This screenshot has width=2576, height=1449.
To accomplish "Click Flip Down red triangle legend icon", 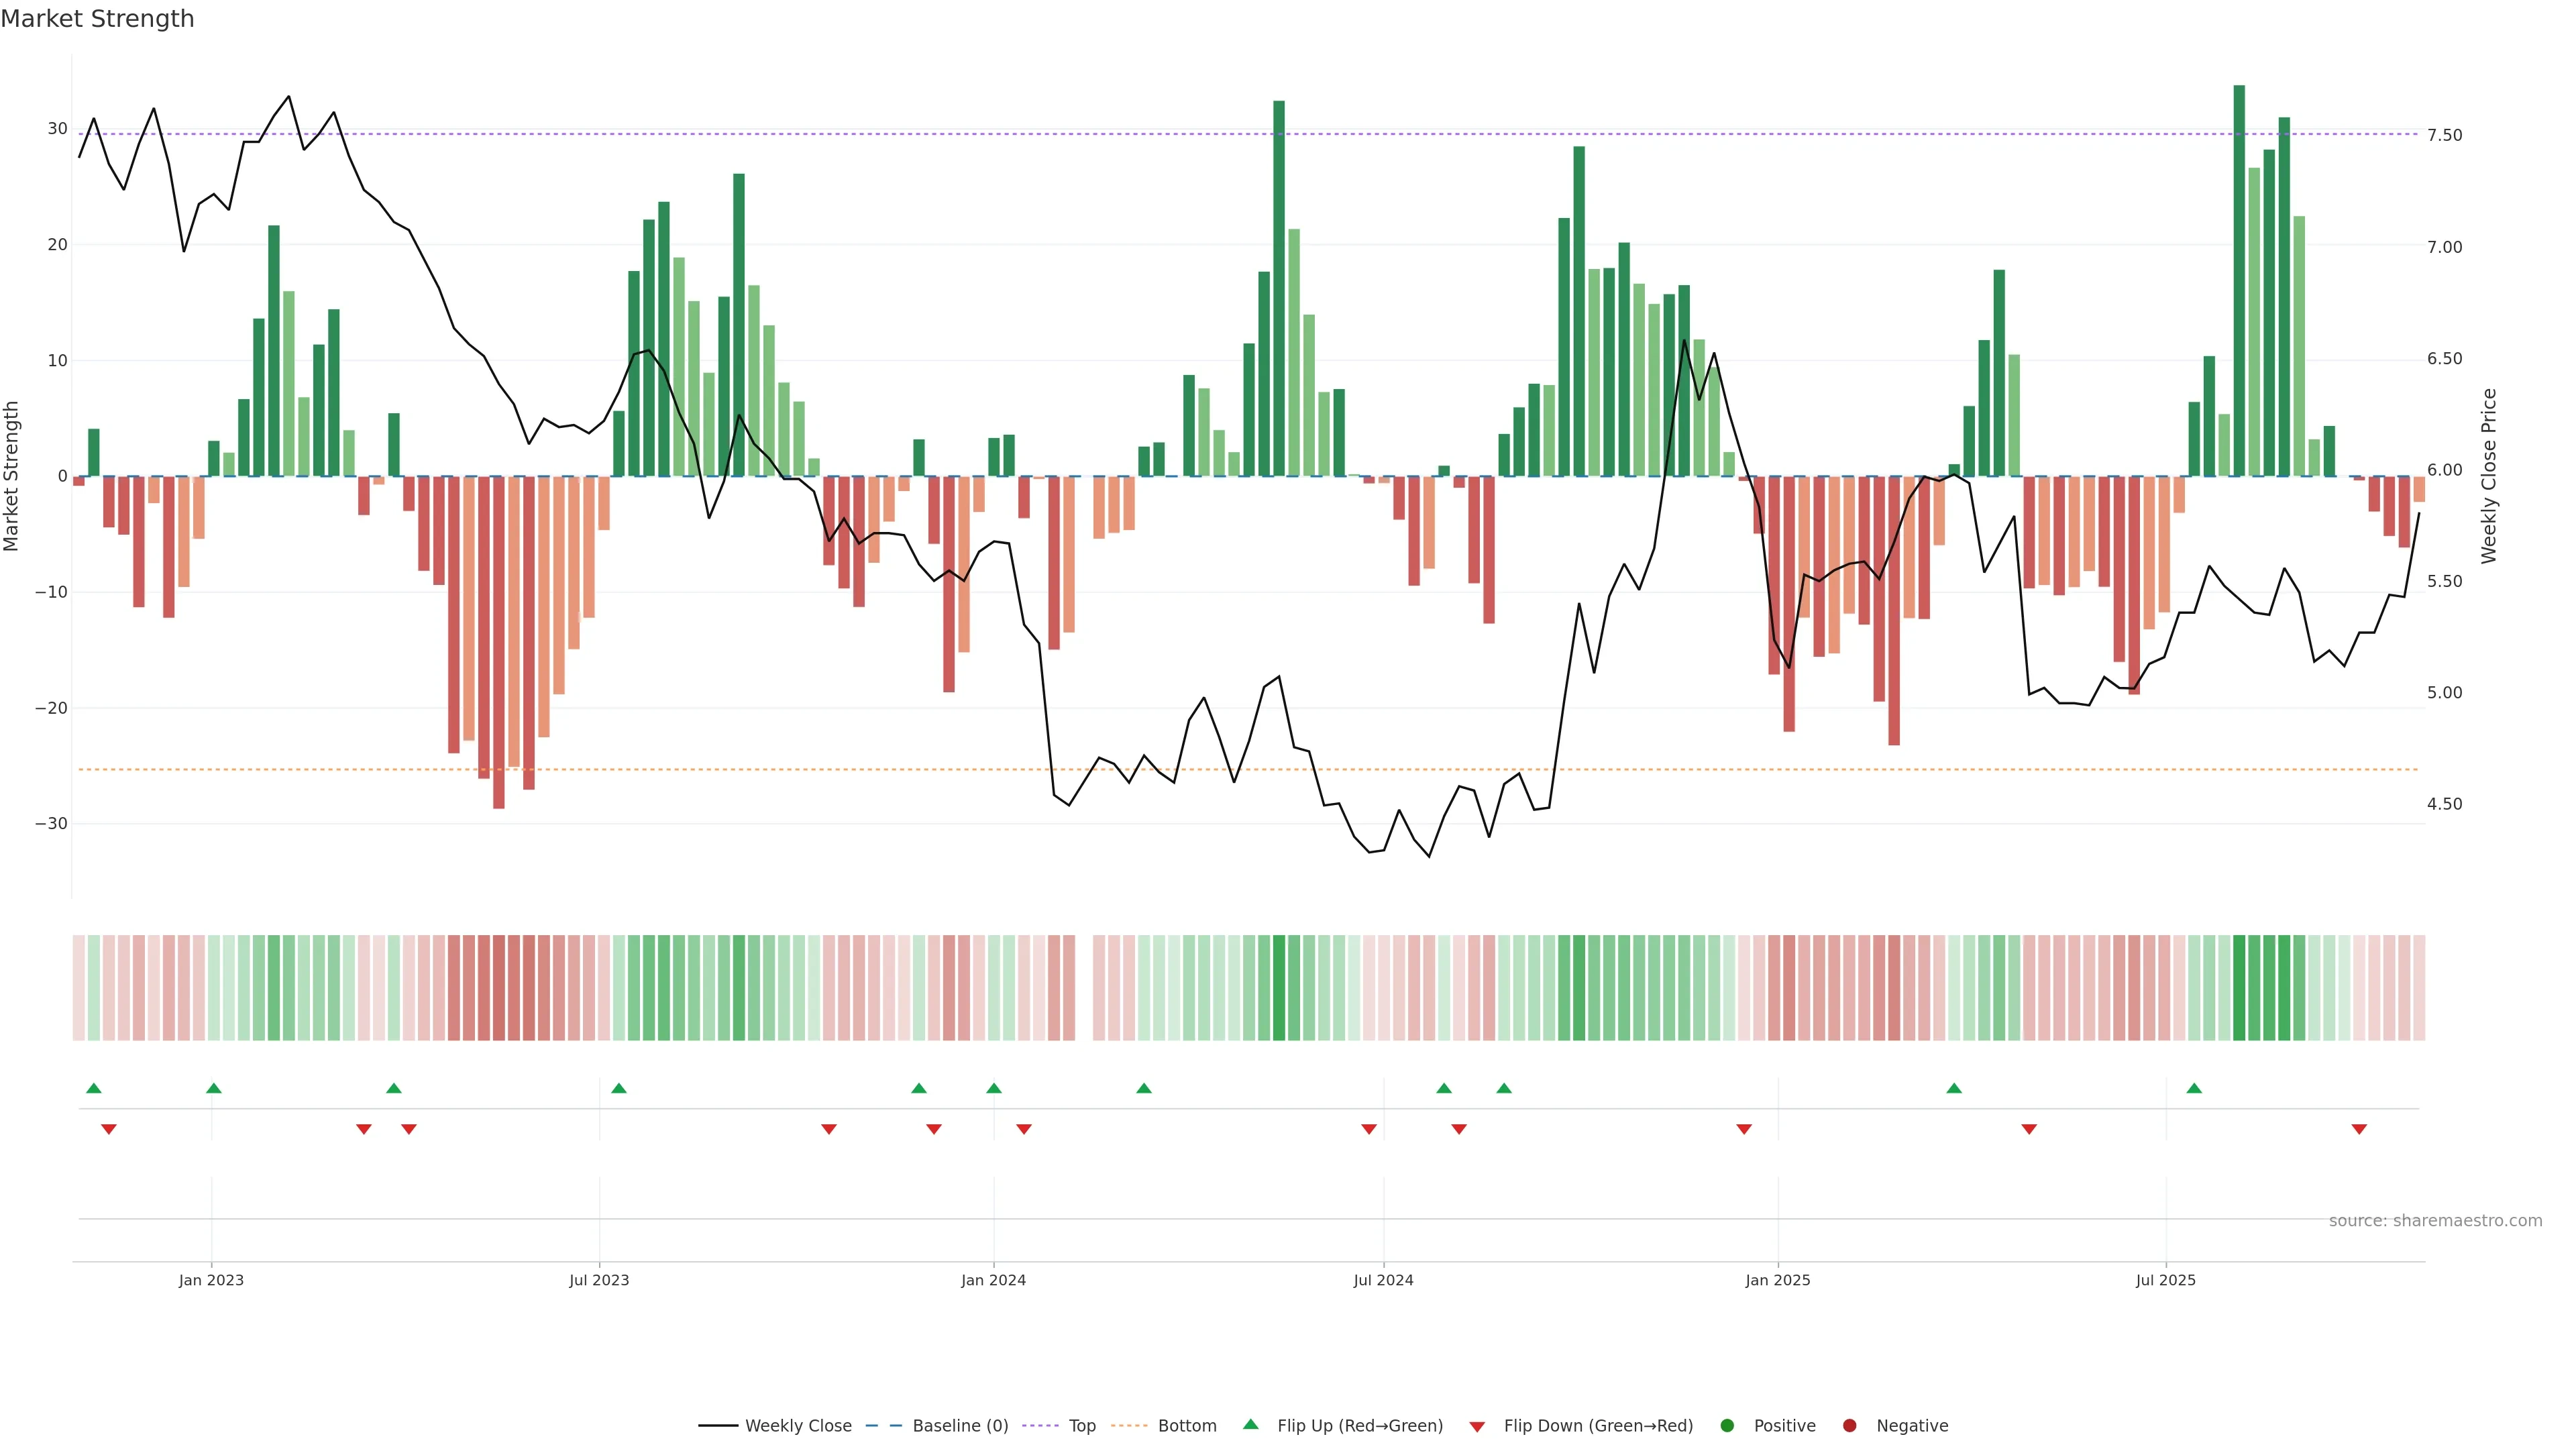I will point(1477,1427).
